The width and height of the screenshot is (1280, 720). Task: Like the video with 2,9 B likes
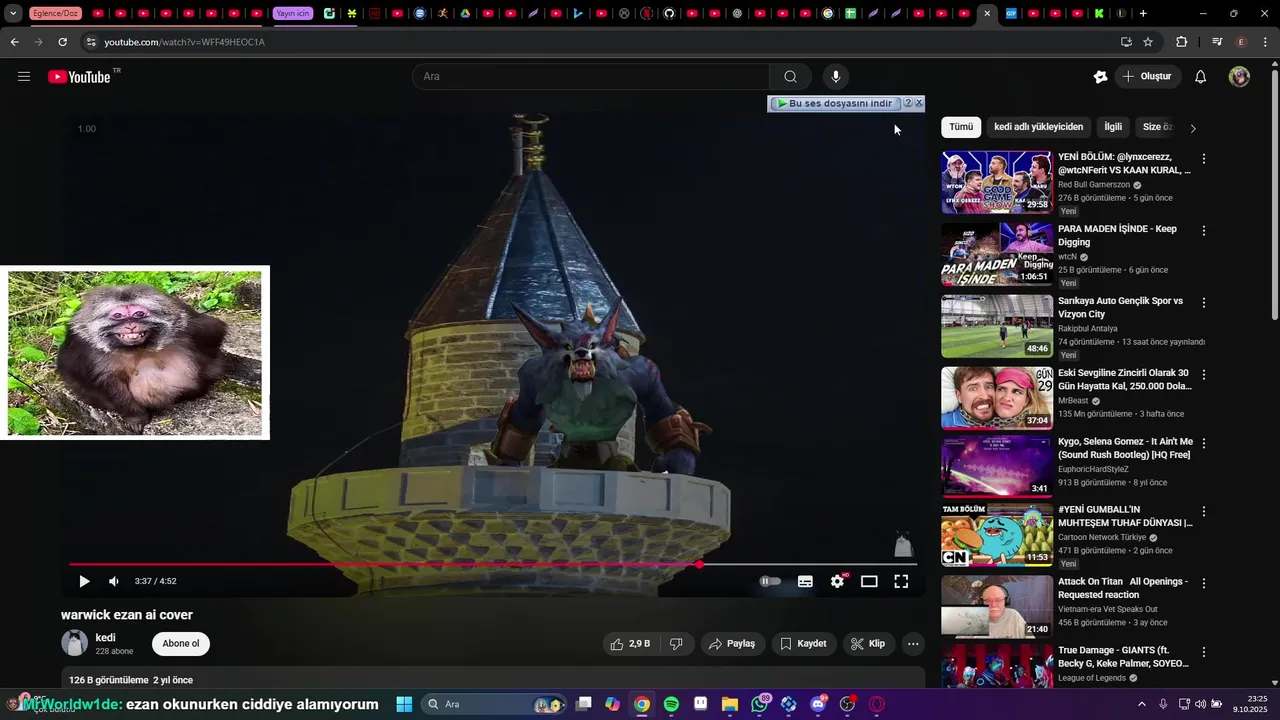point(630,644)
